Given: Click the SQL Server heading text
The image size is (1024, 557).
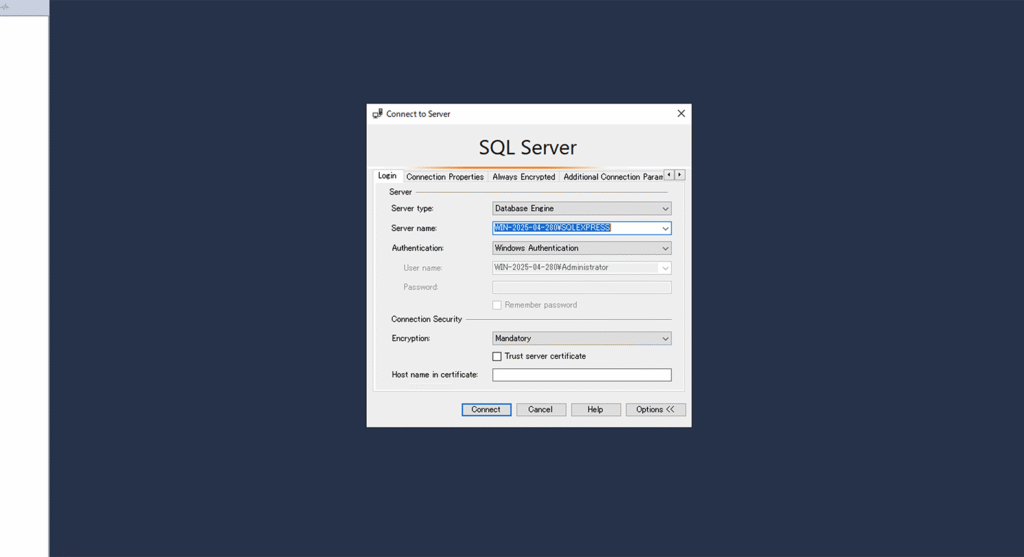Looking at the screenshot, I should click(x=528, y=147).
